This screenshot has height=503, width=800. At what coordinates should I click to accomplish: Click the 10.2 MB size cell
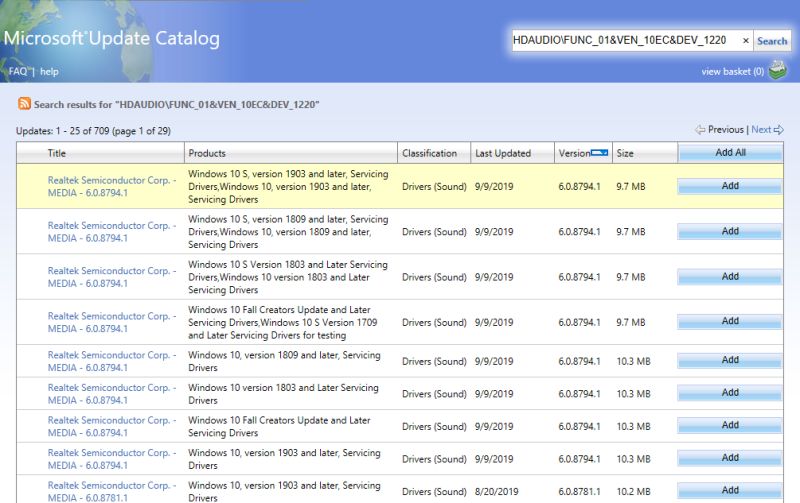633,492
